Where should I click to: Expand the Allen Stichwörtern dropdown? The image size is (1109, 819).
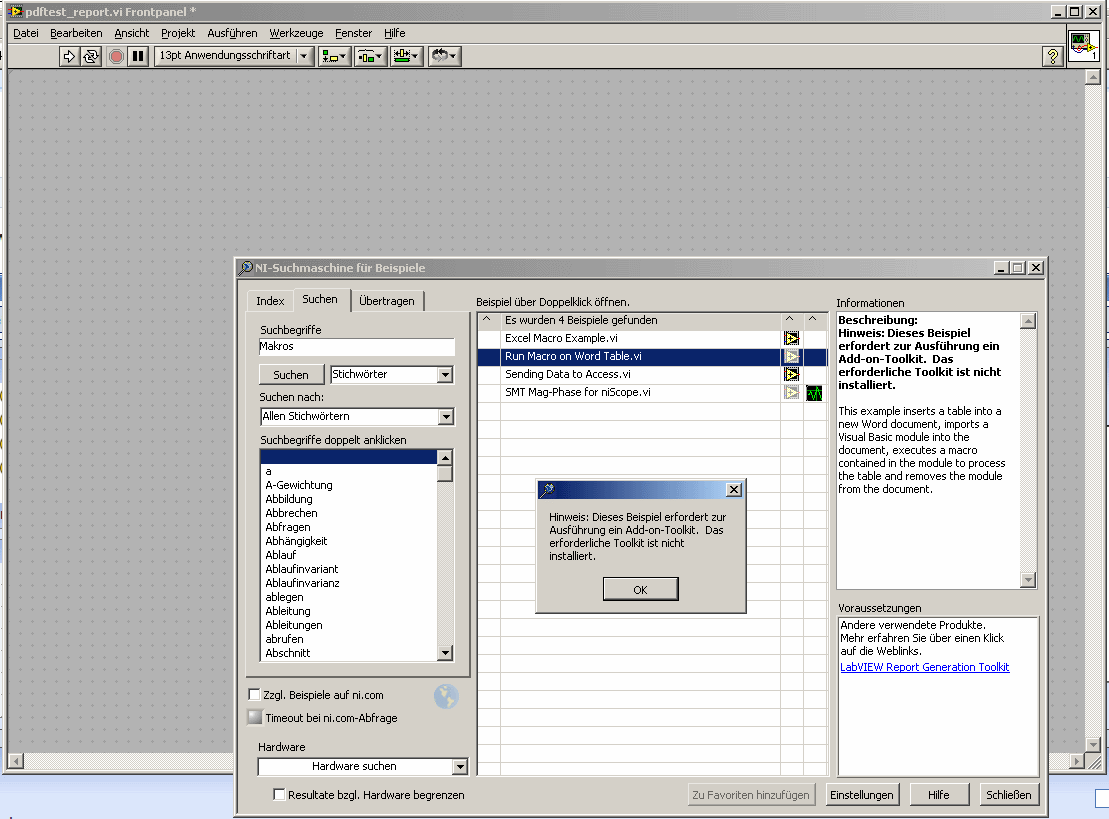357,416
